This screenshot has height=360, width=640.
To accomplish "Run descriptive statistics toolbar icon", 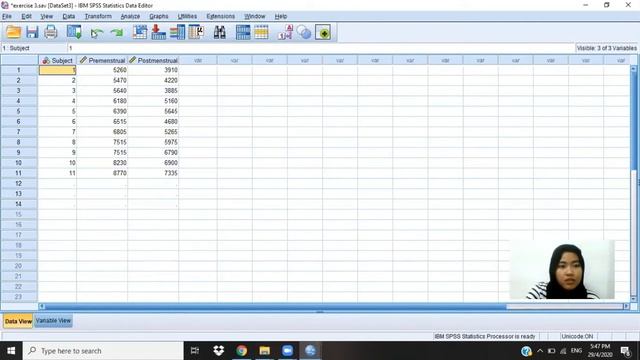I will click(x=196, y=32).
